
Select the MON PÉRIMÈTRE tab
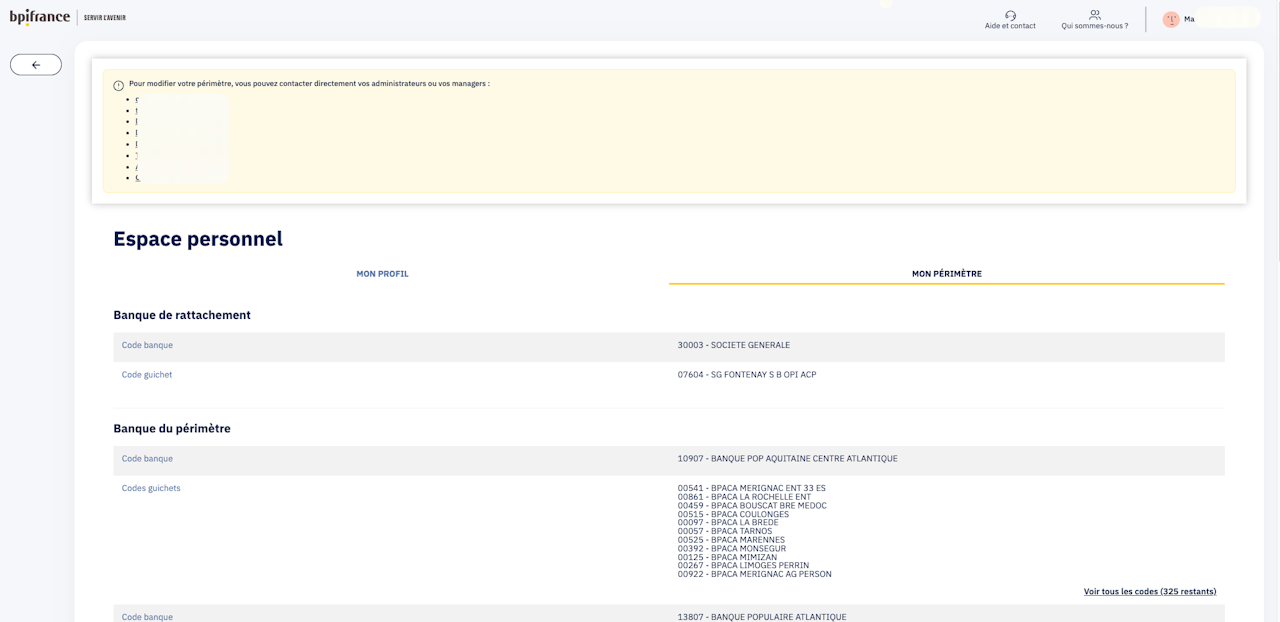(946, 274)
